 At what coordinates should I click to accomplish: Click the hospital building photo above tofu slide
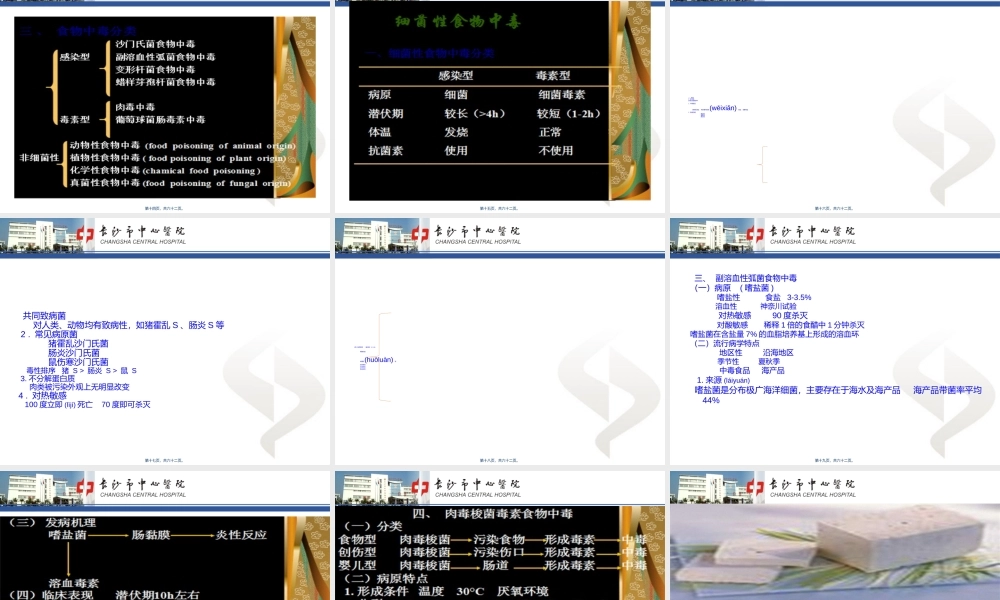pyautogui.click(x=705, y=486)
